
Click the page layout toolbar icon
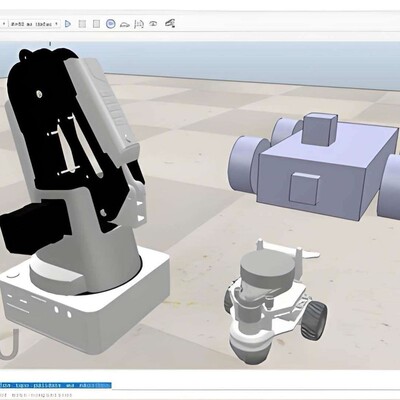tap(139, 24)
